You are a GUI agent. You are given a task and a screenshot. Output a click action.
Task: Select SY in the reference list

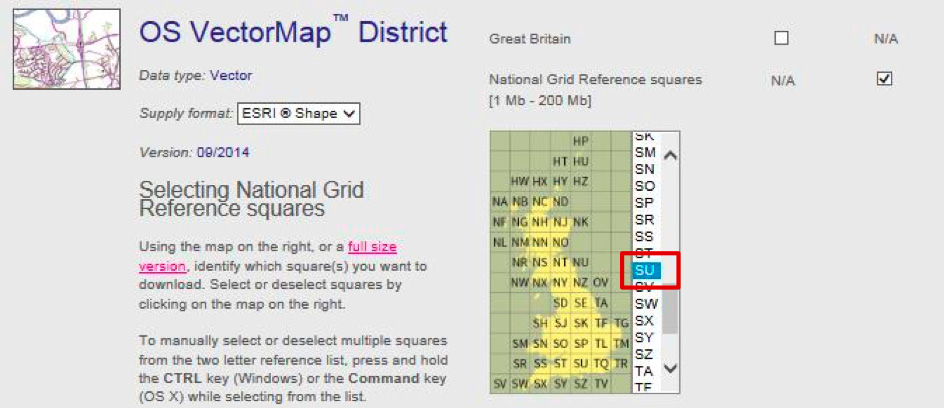click(x=647, y=337)
